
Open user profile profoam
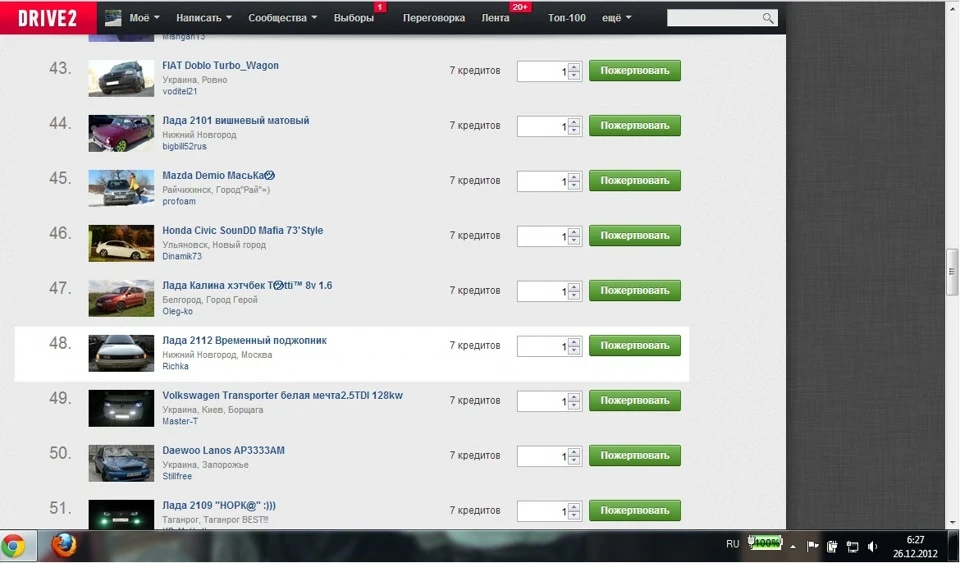pyautogui.click(x=179, y=202)
